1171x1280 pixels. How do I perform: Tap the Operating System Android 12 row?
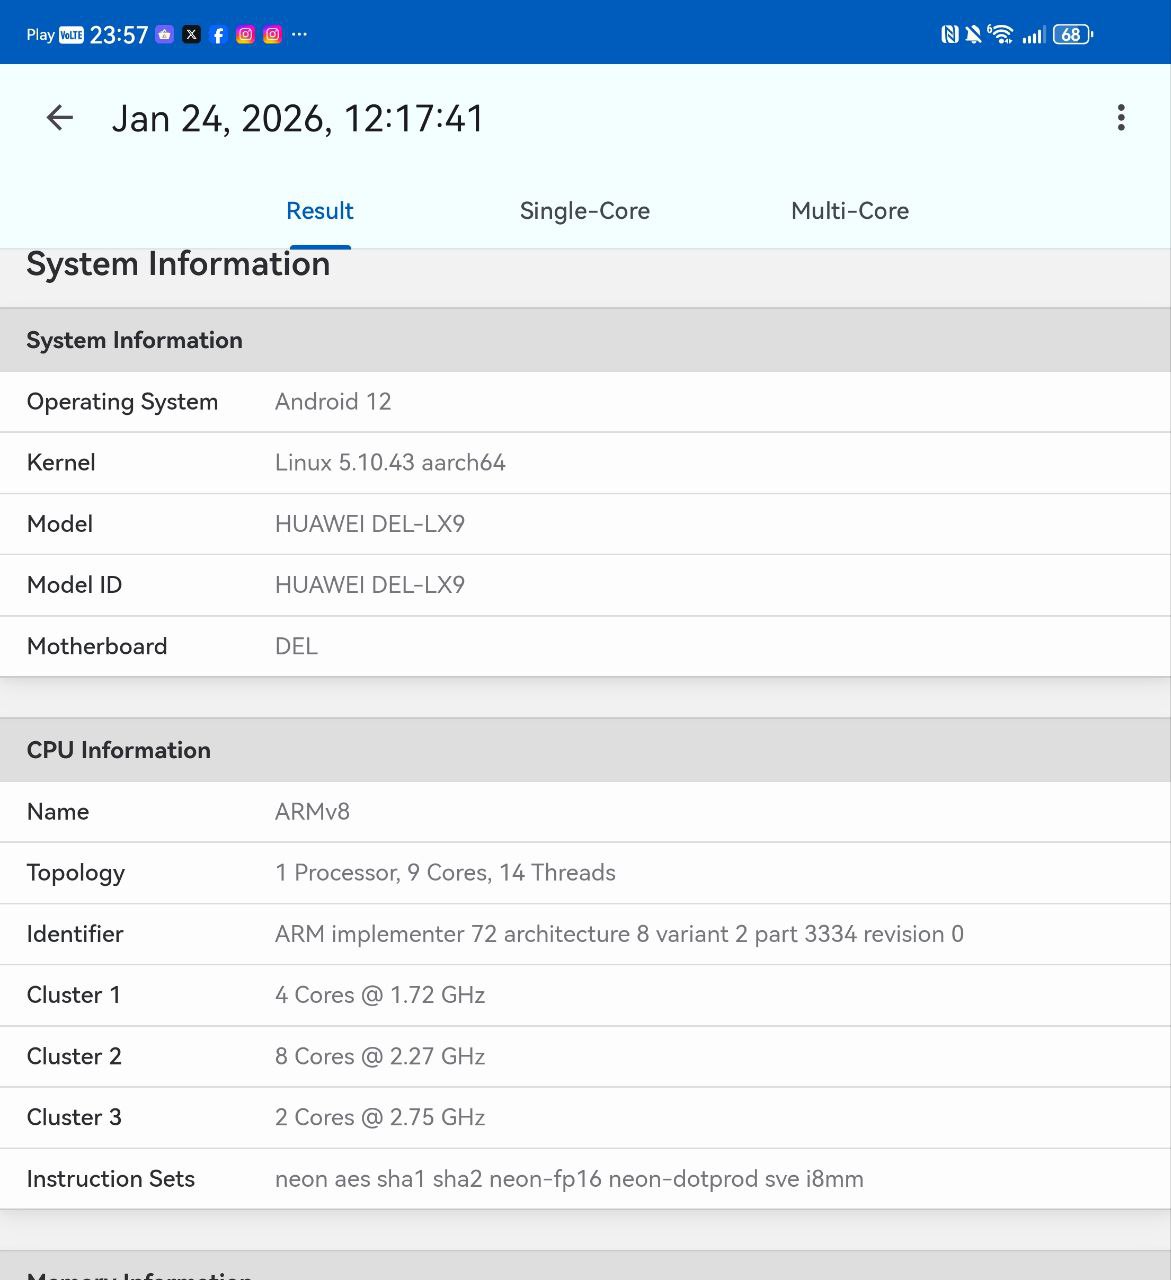[585, 402]
